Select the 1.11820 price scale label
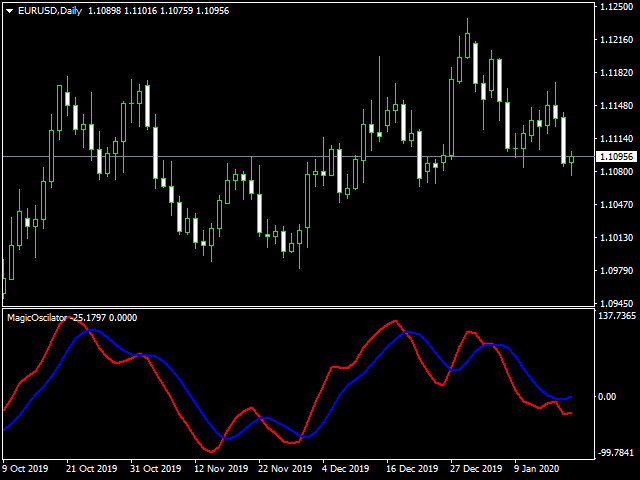 (x=616, y=73)
